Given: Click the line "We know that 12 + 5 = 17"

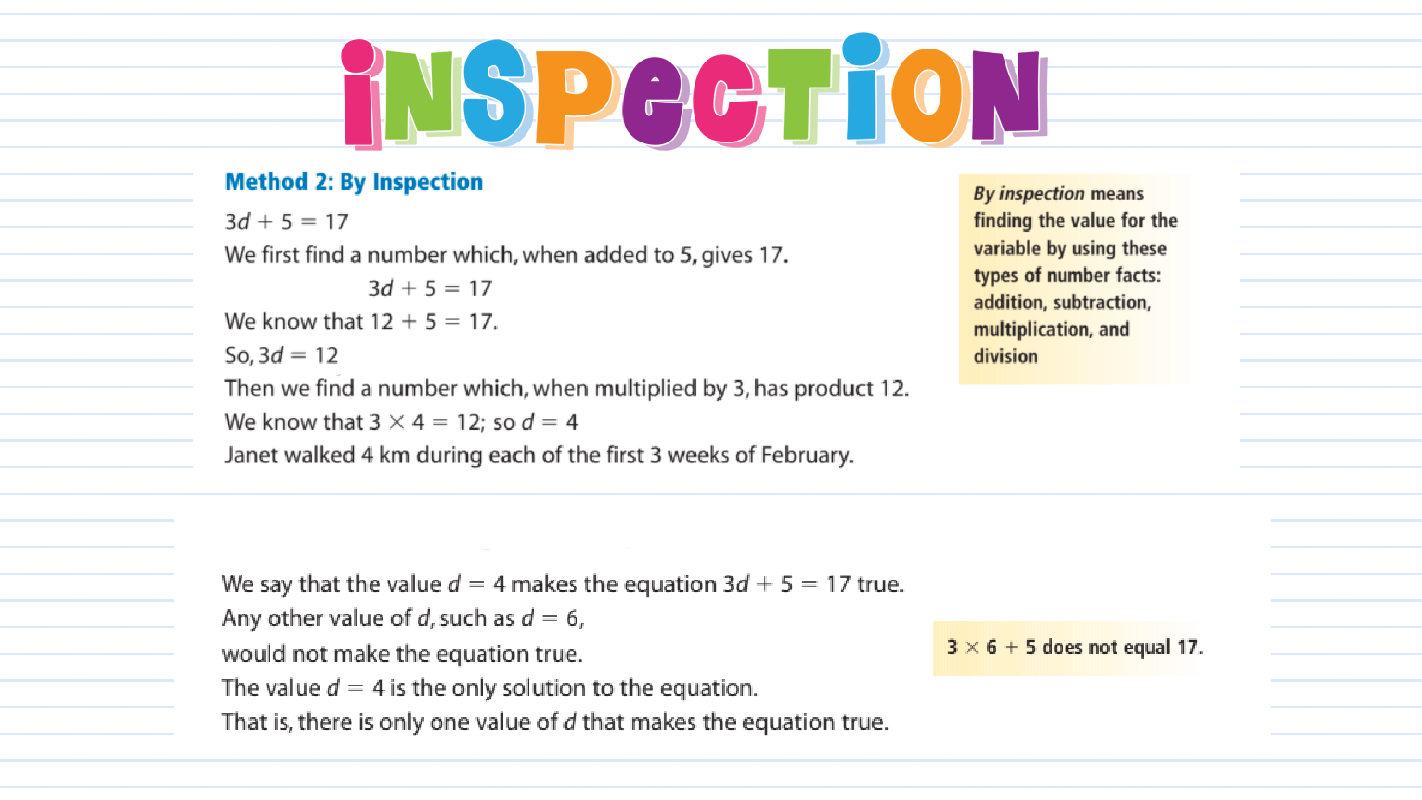Looking at the screenshot, I should 361,322.
